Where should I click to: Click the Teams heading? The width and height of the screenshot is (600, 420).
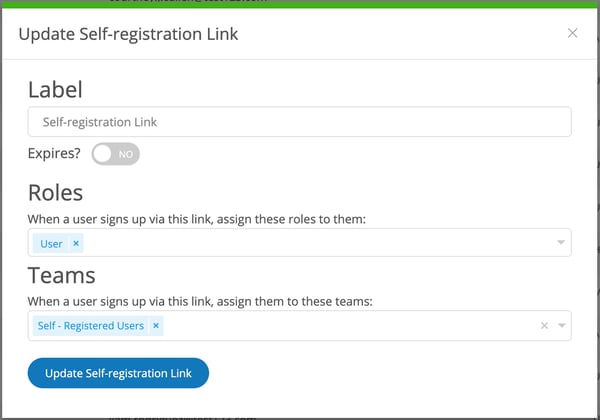60,275
